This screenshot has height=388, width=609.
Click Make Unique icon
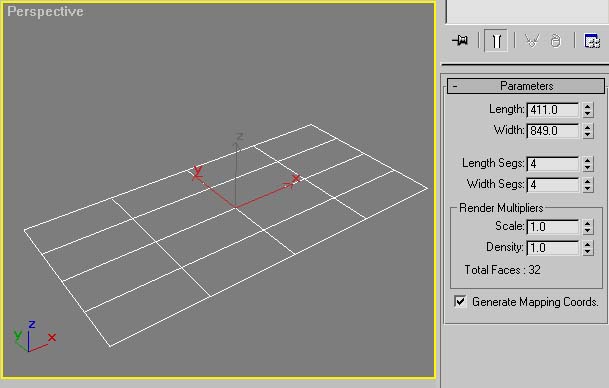(x=532, y=40)
